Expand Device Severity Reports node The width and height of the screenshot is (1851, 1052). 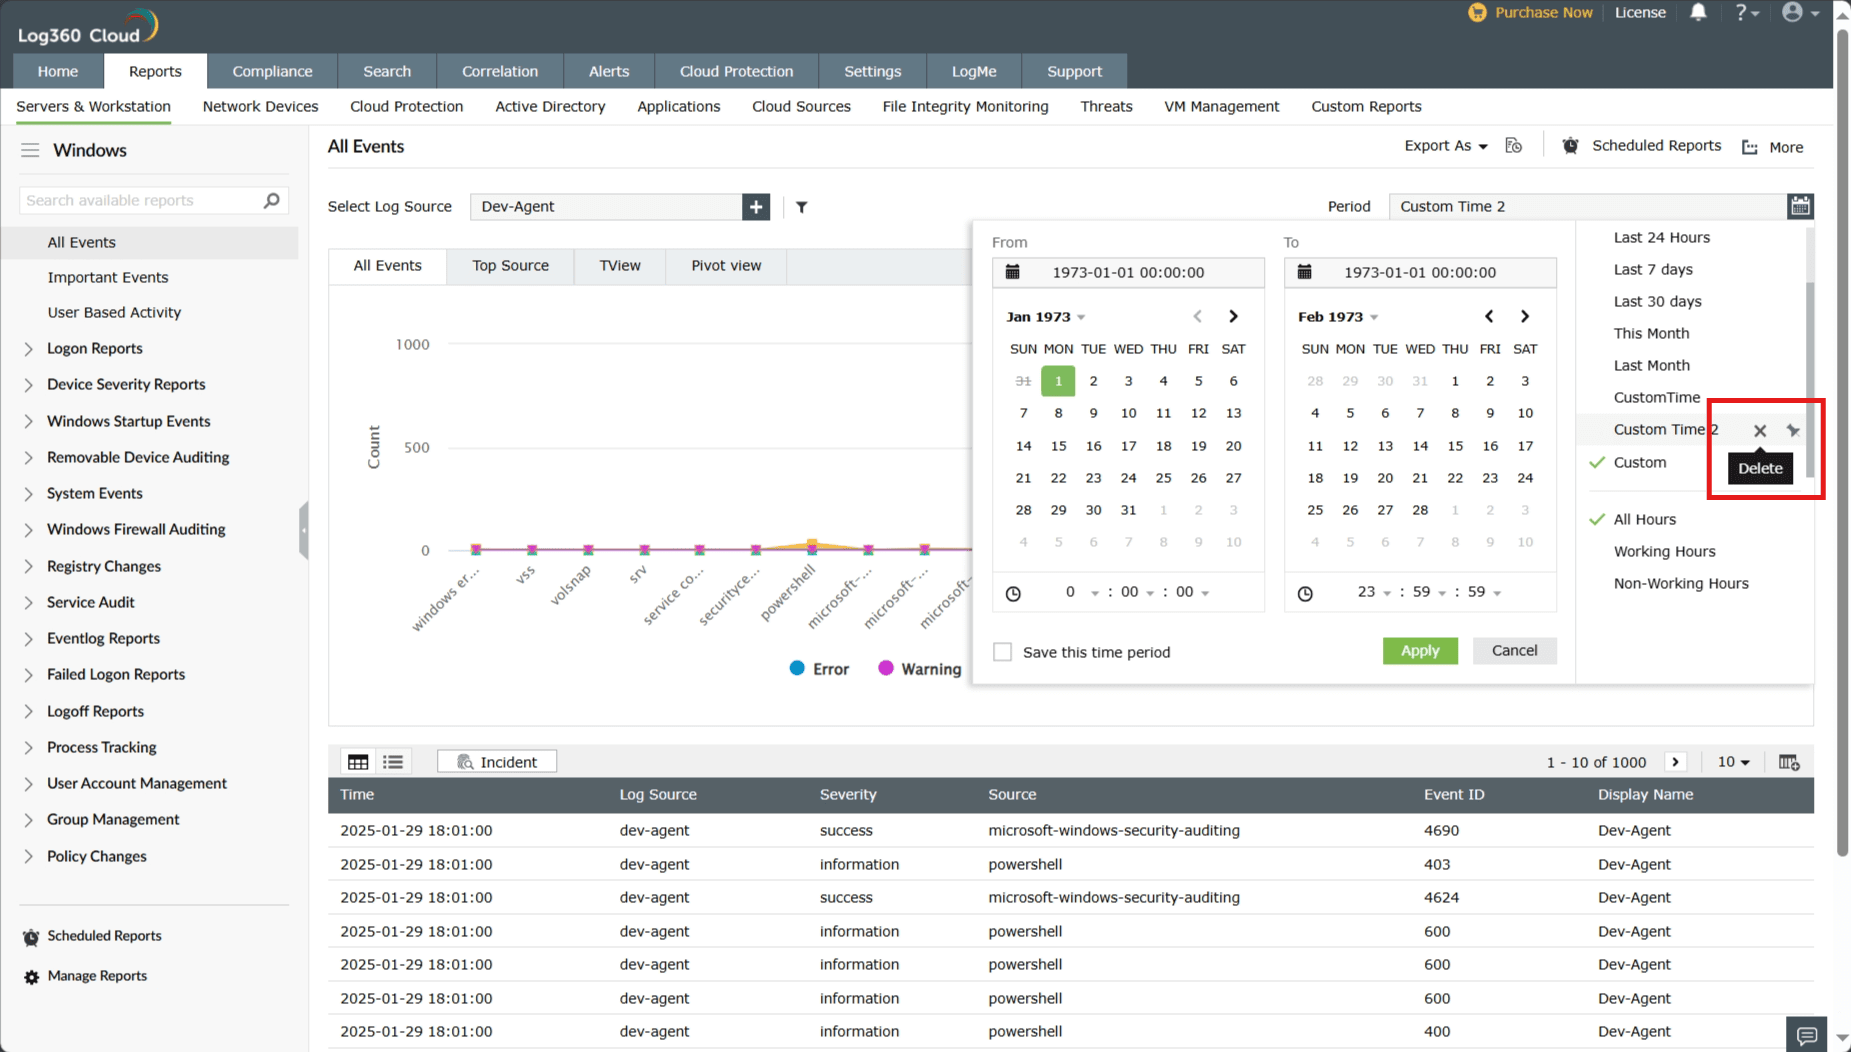28,385
